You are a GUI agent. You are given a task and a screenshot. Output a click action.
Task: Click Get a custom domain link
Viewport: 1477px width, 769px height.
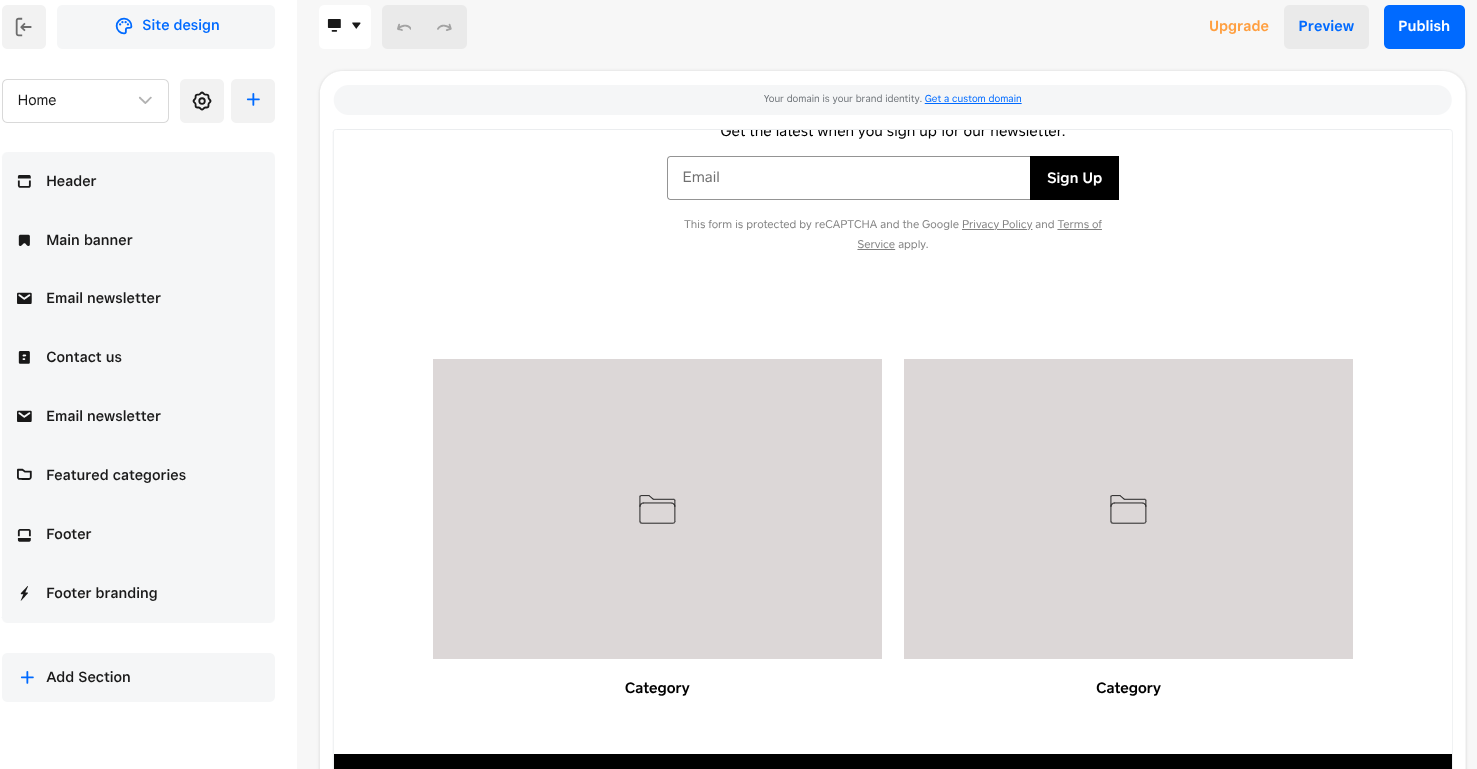coord(972,99)
